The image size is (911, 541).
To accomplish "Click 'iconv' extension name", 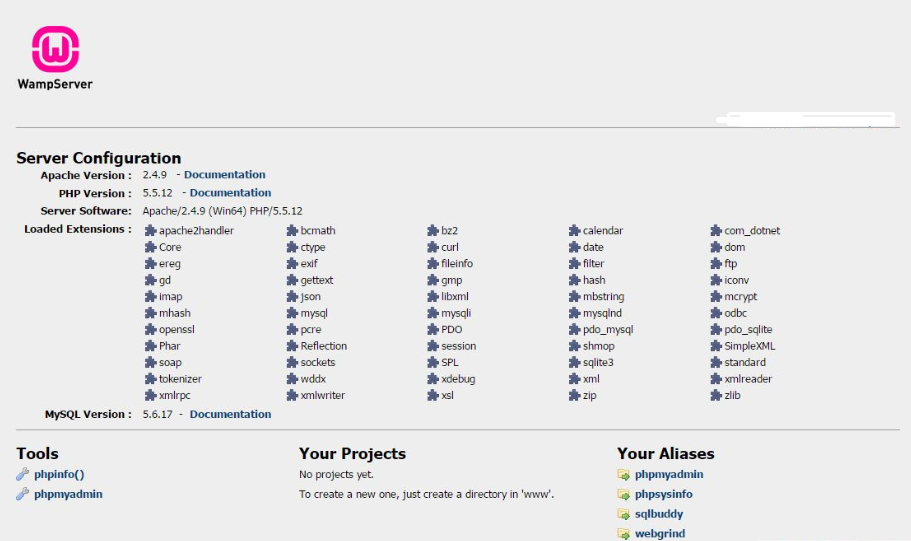I will point(737,280).
